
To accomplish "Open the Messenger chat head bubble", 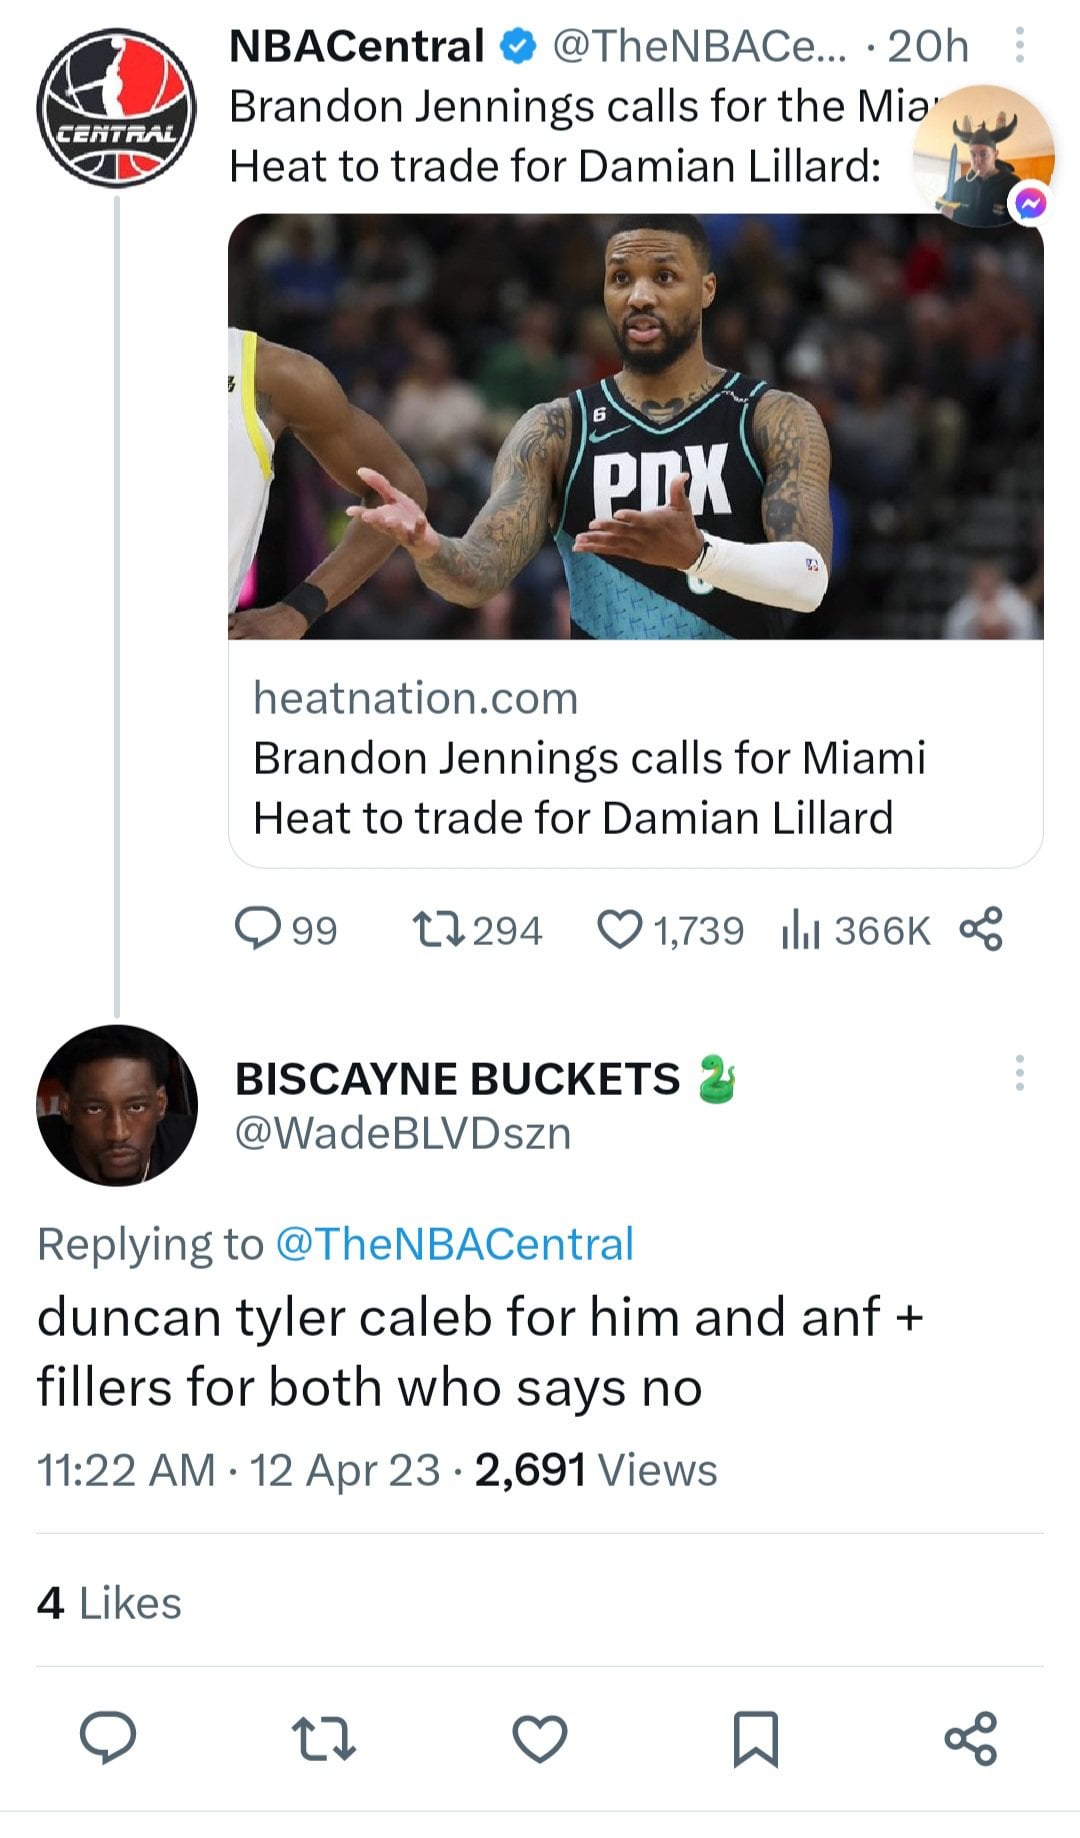I will [983, 155].
